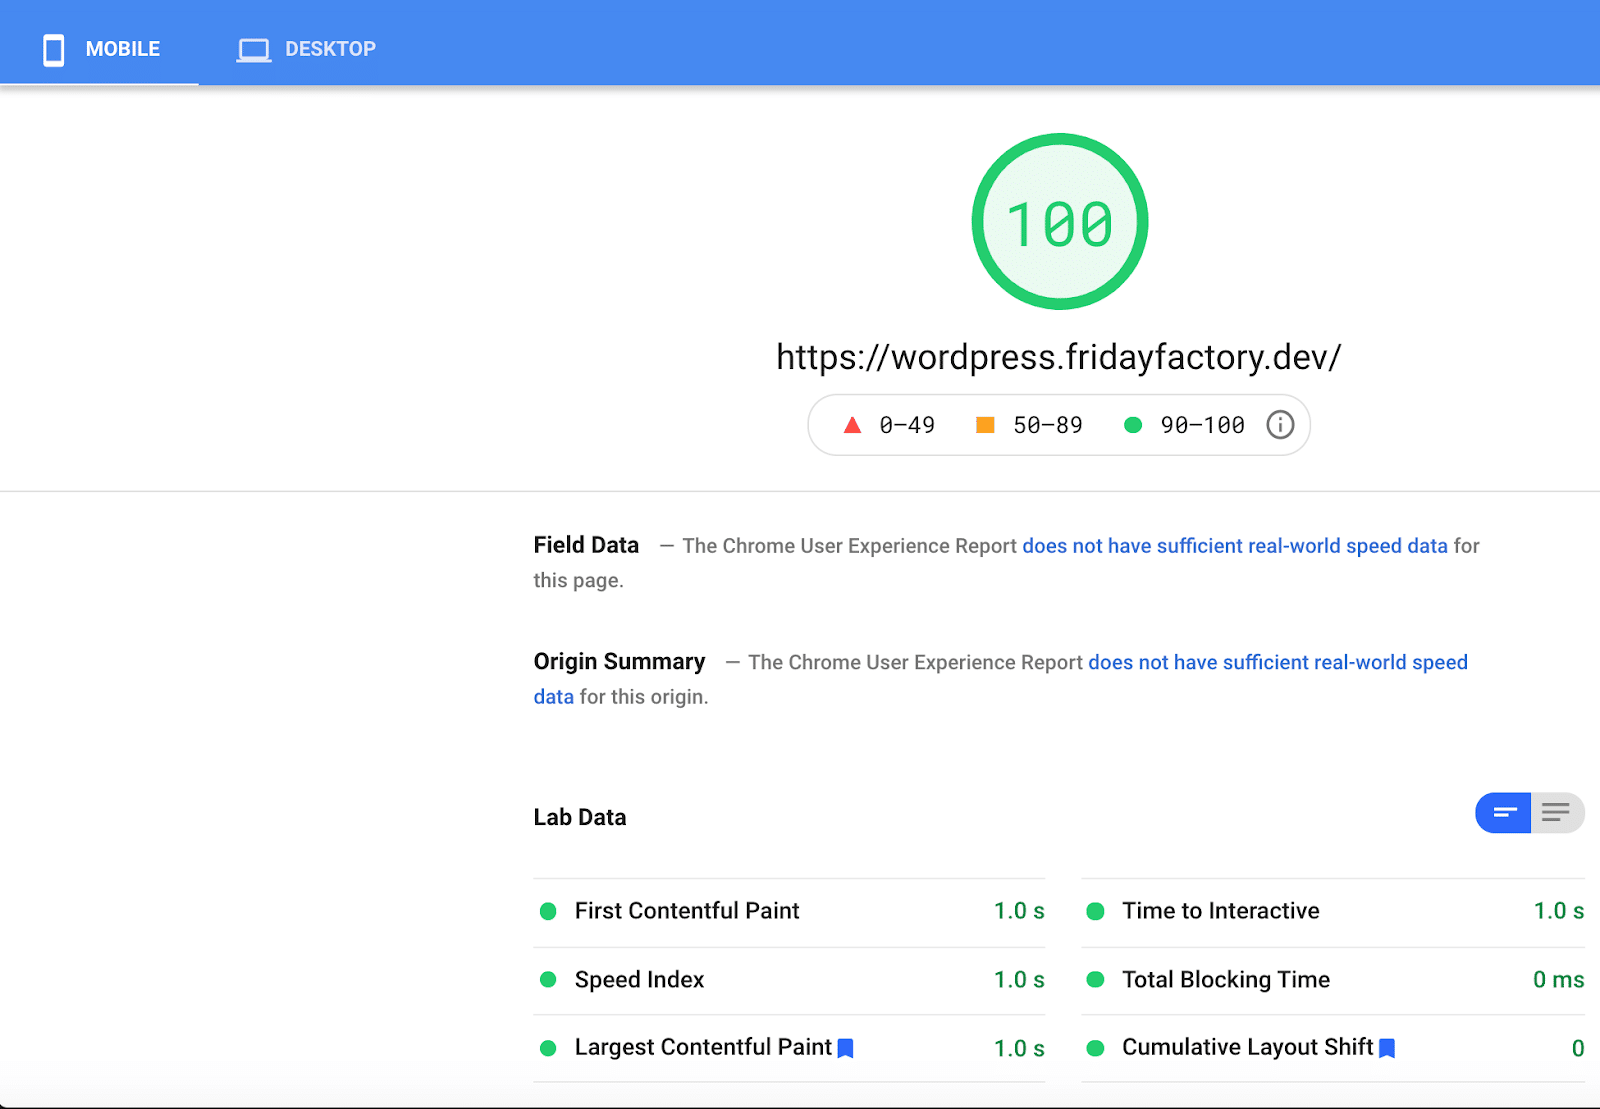The image size is (1600, 1109).
Task: Click the green dot beside Total Blocking Time
Action: tap(1096, 980)
